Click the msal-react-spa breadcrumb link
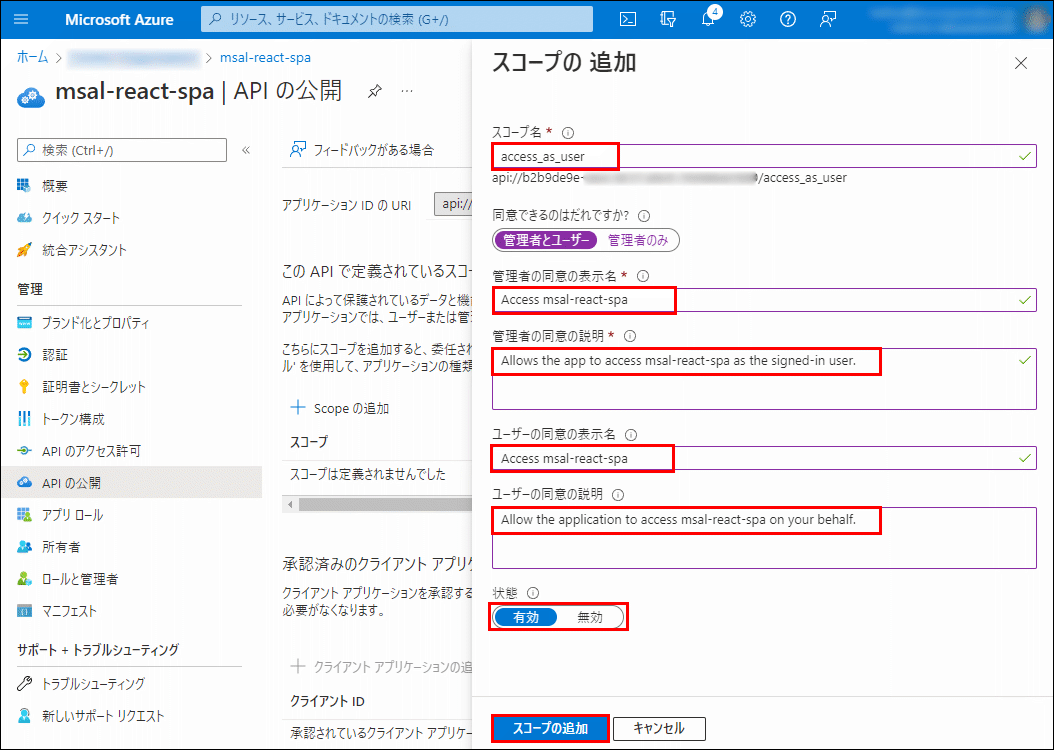The height and width of the screenshot is (750, 1054). [x=266, y=57]
